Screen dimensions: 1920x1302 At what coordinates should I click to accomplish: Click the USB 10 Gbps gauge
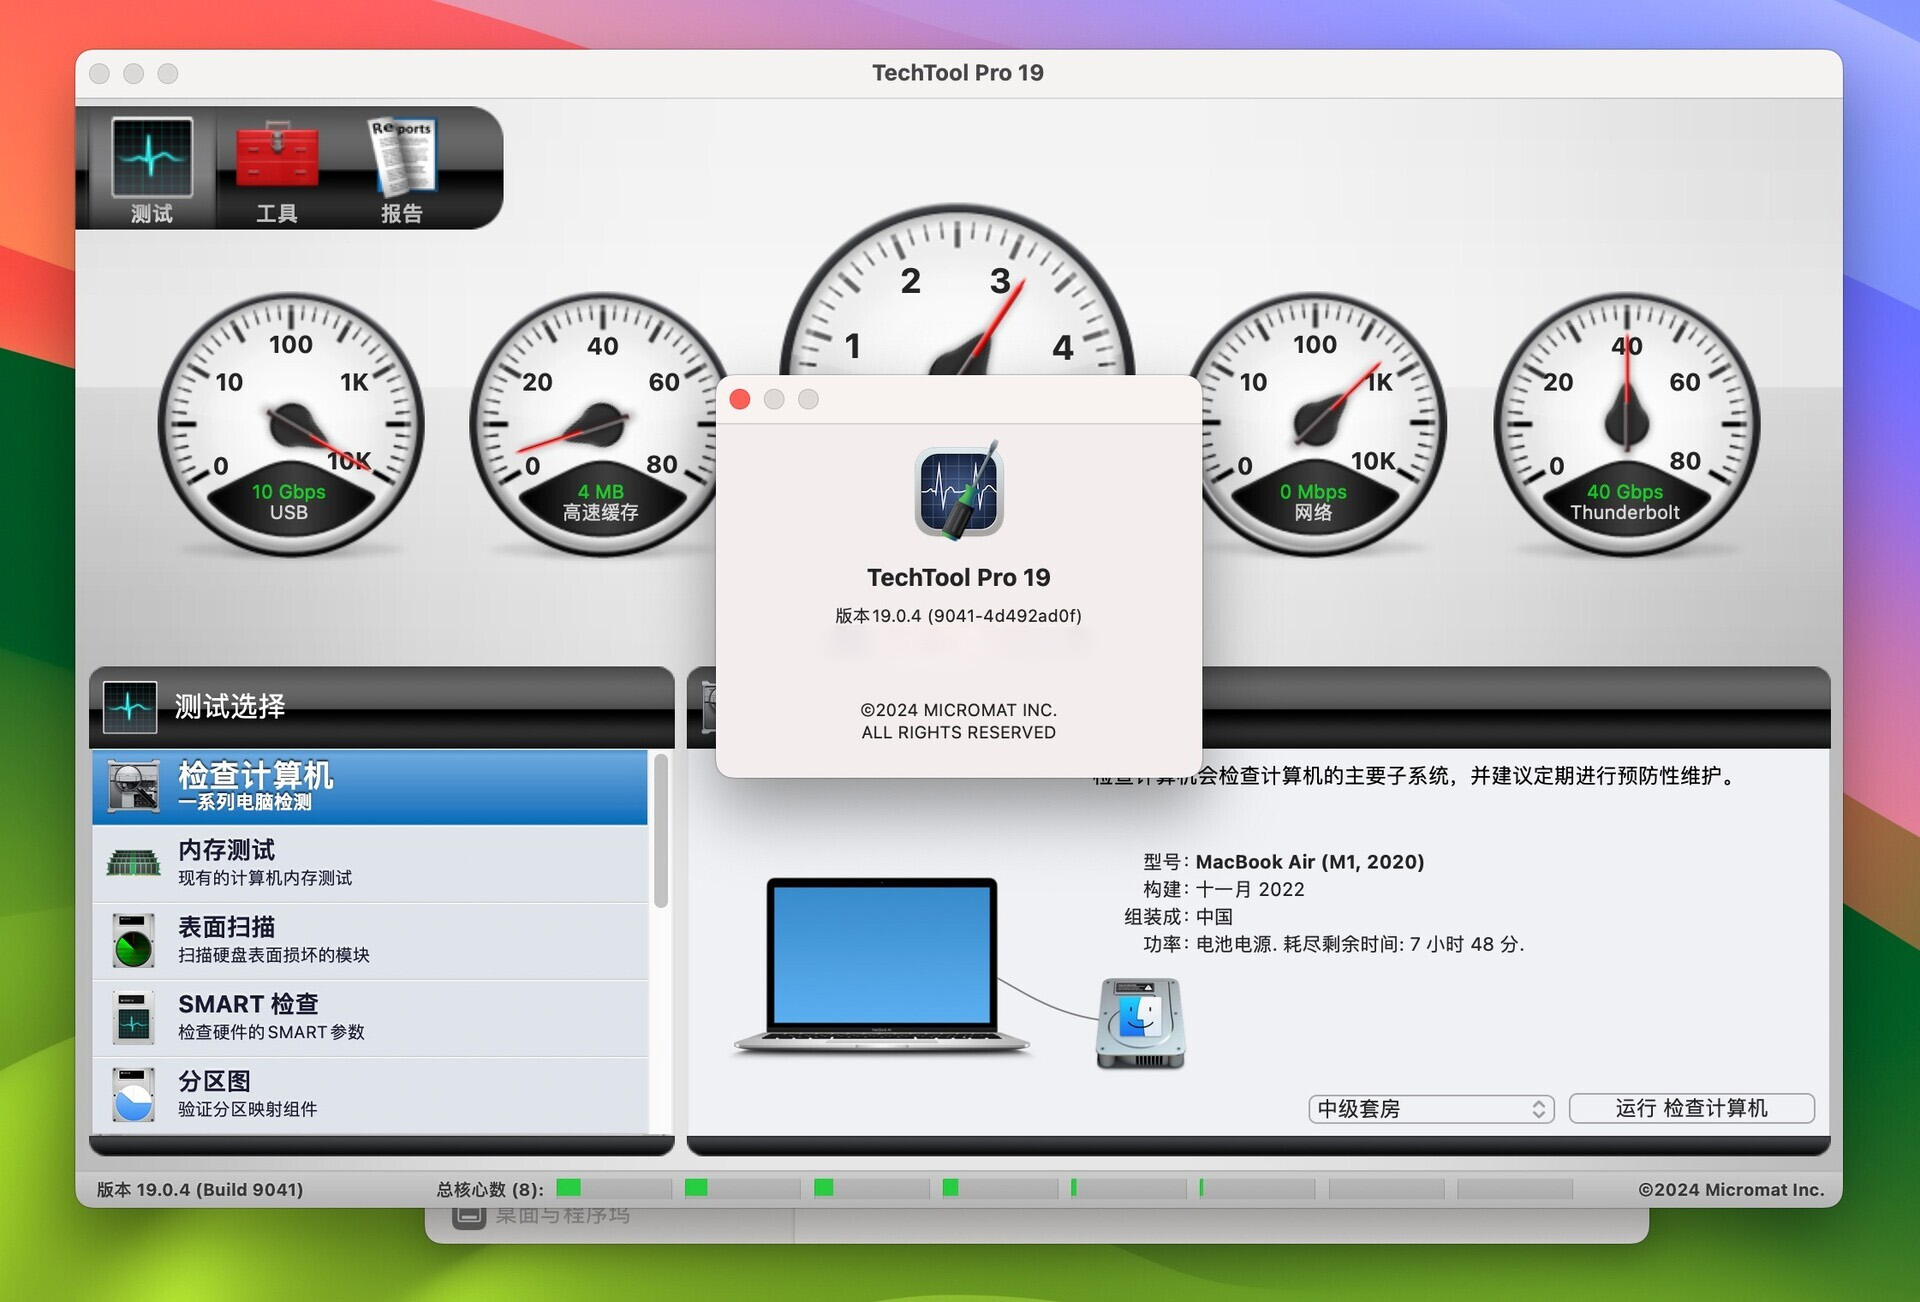[290, 425]
